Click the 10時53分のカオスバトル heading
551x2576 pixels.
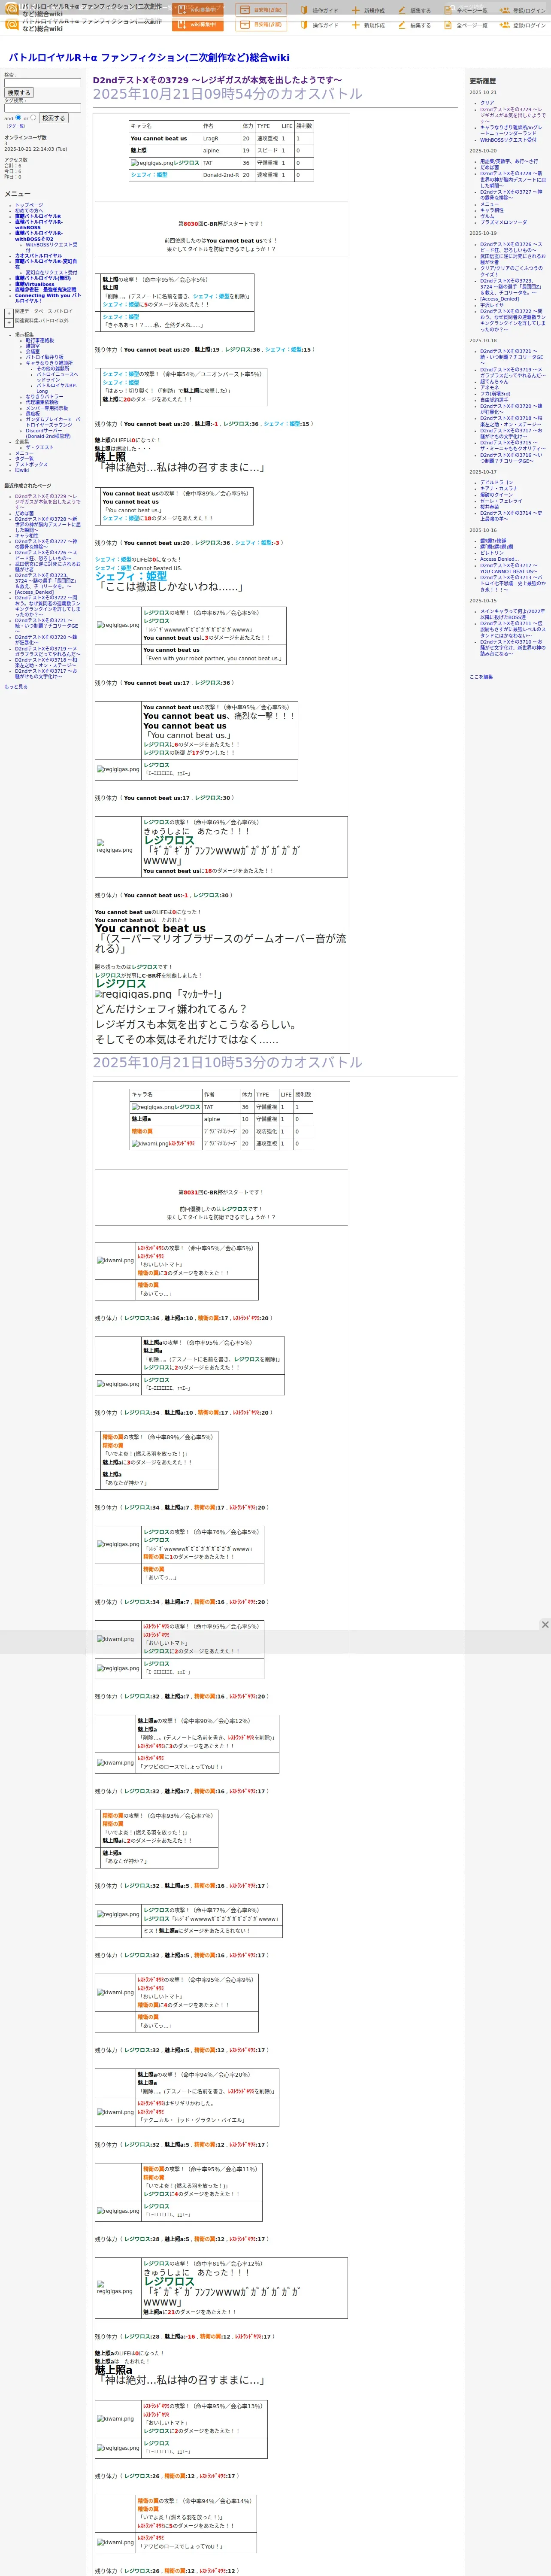[227, 1062]
